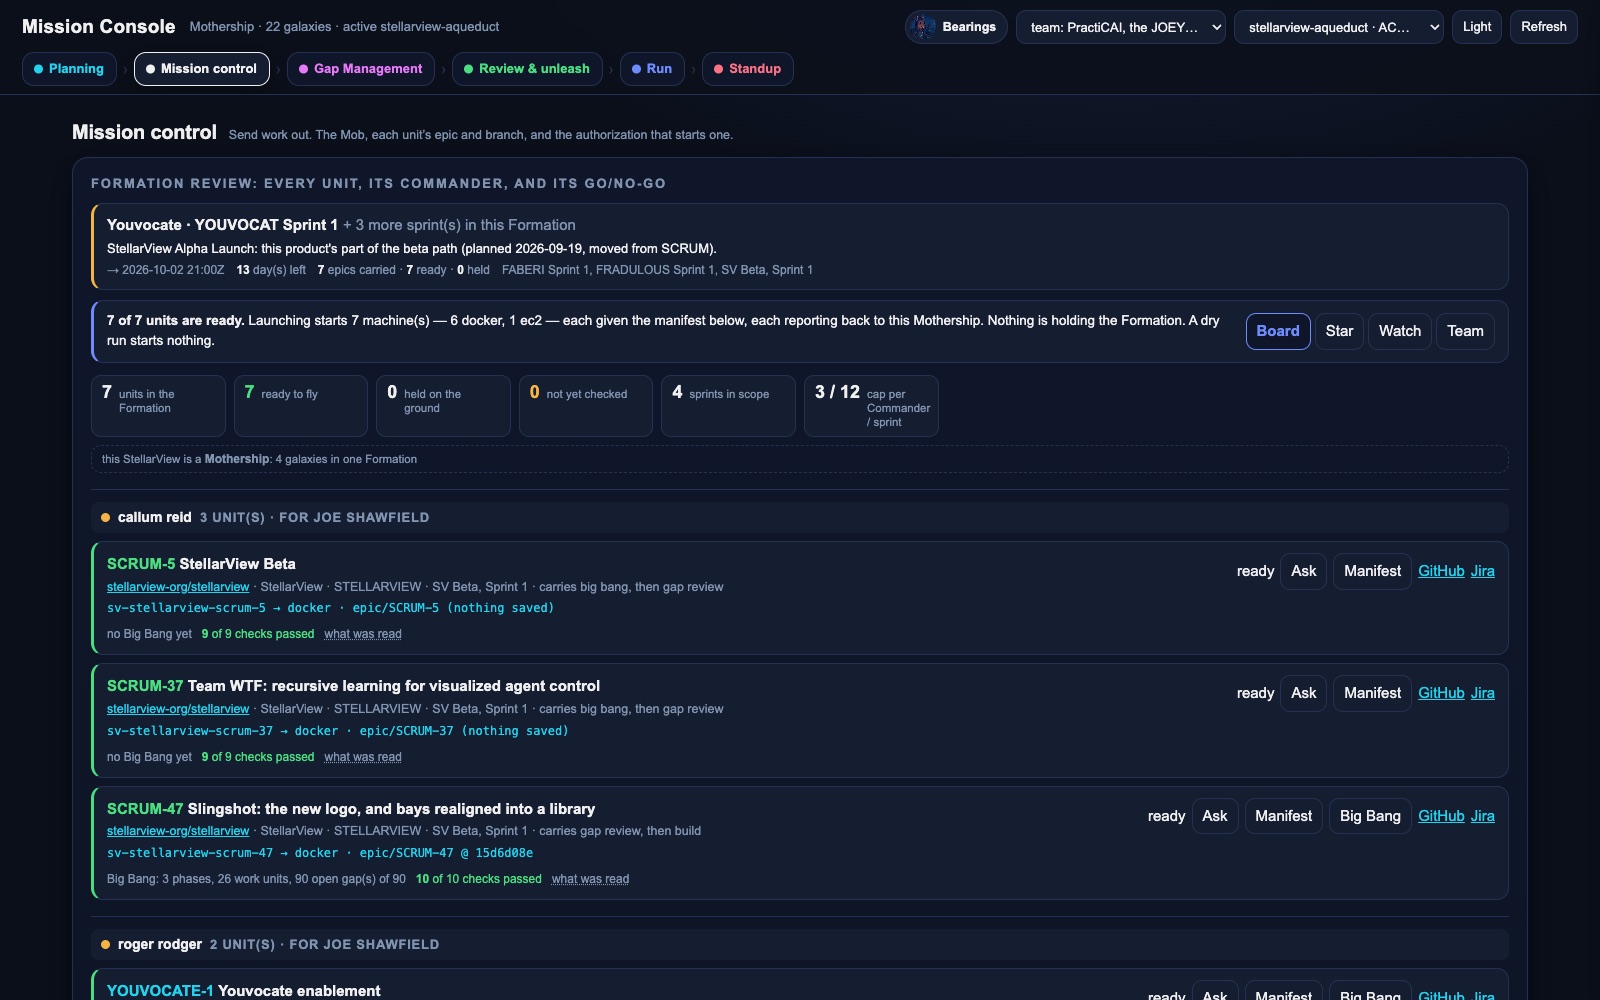Click '9 of 9 checks passed' under SCRUM-37

[x=258, y=757]
